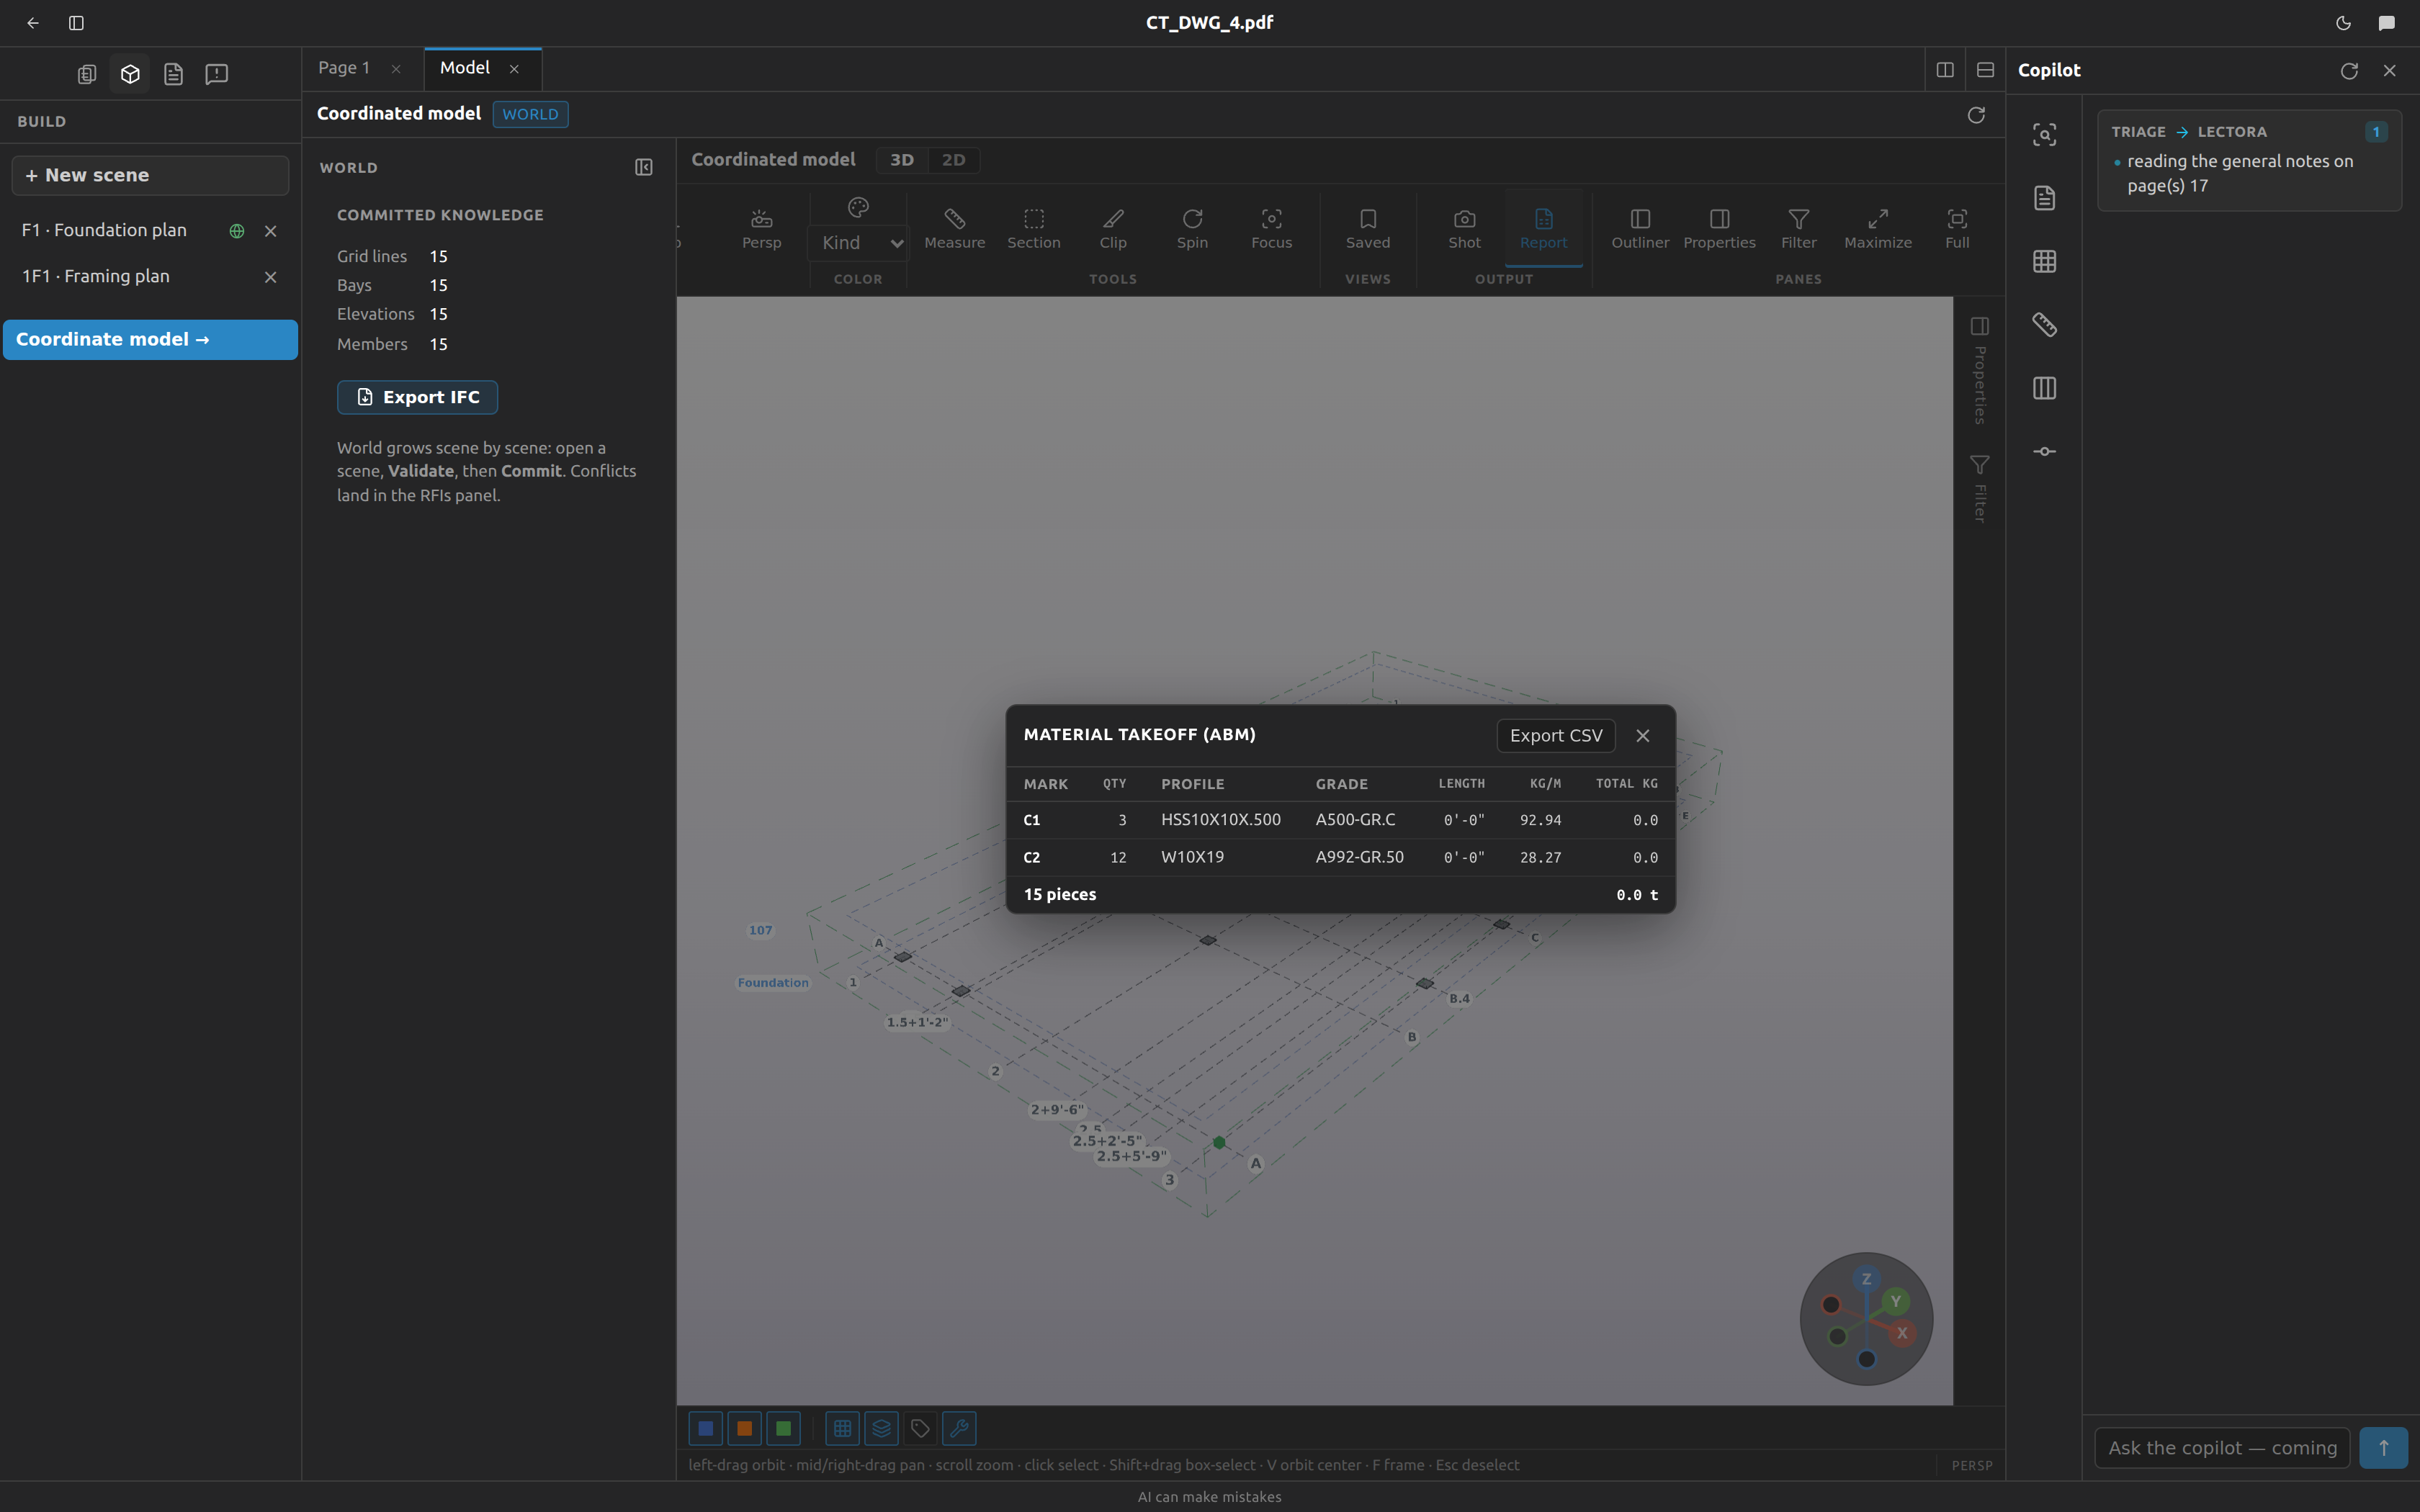2420x1512 pixels.
Task: Open the Kind color dropdown
Action: click(x=858, y=243)
